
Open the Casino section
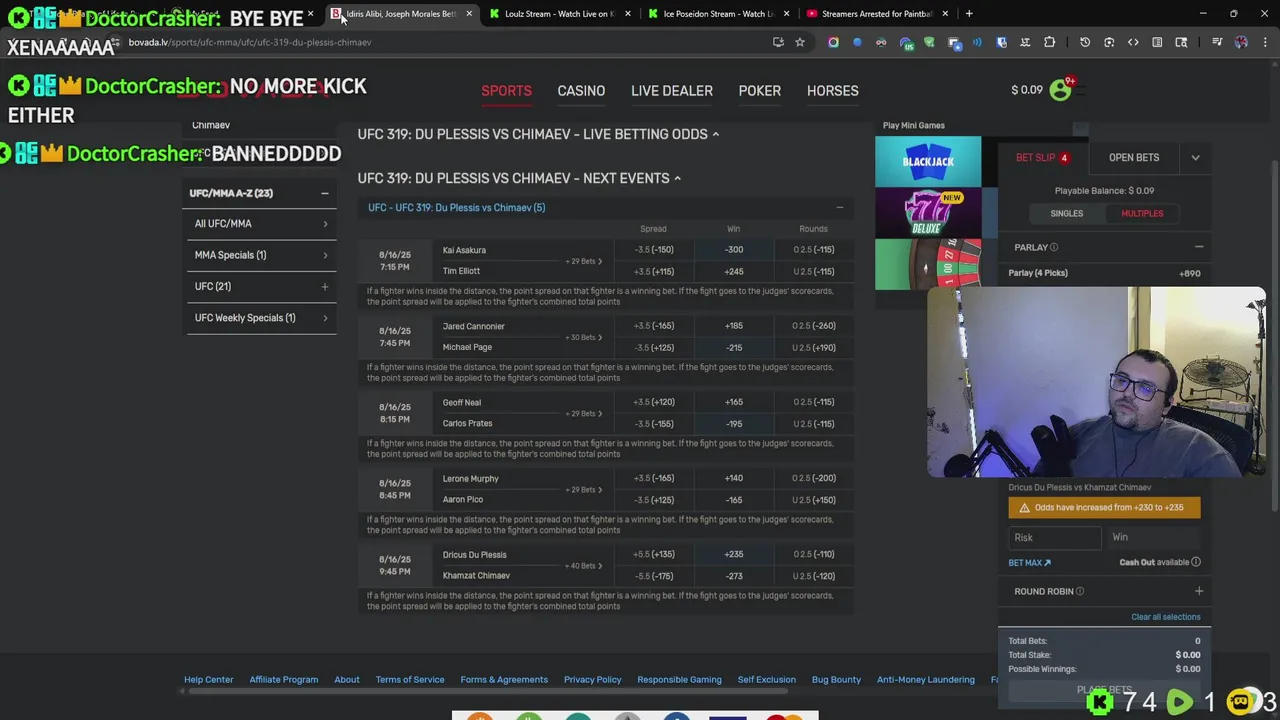(x=581, y=91)
